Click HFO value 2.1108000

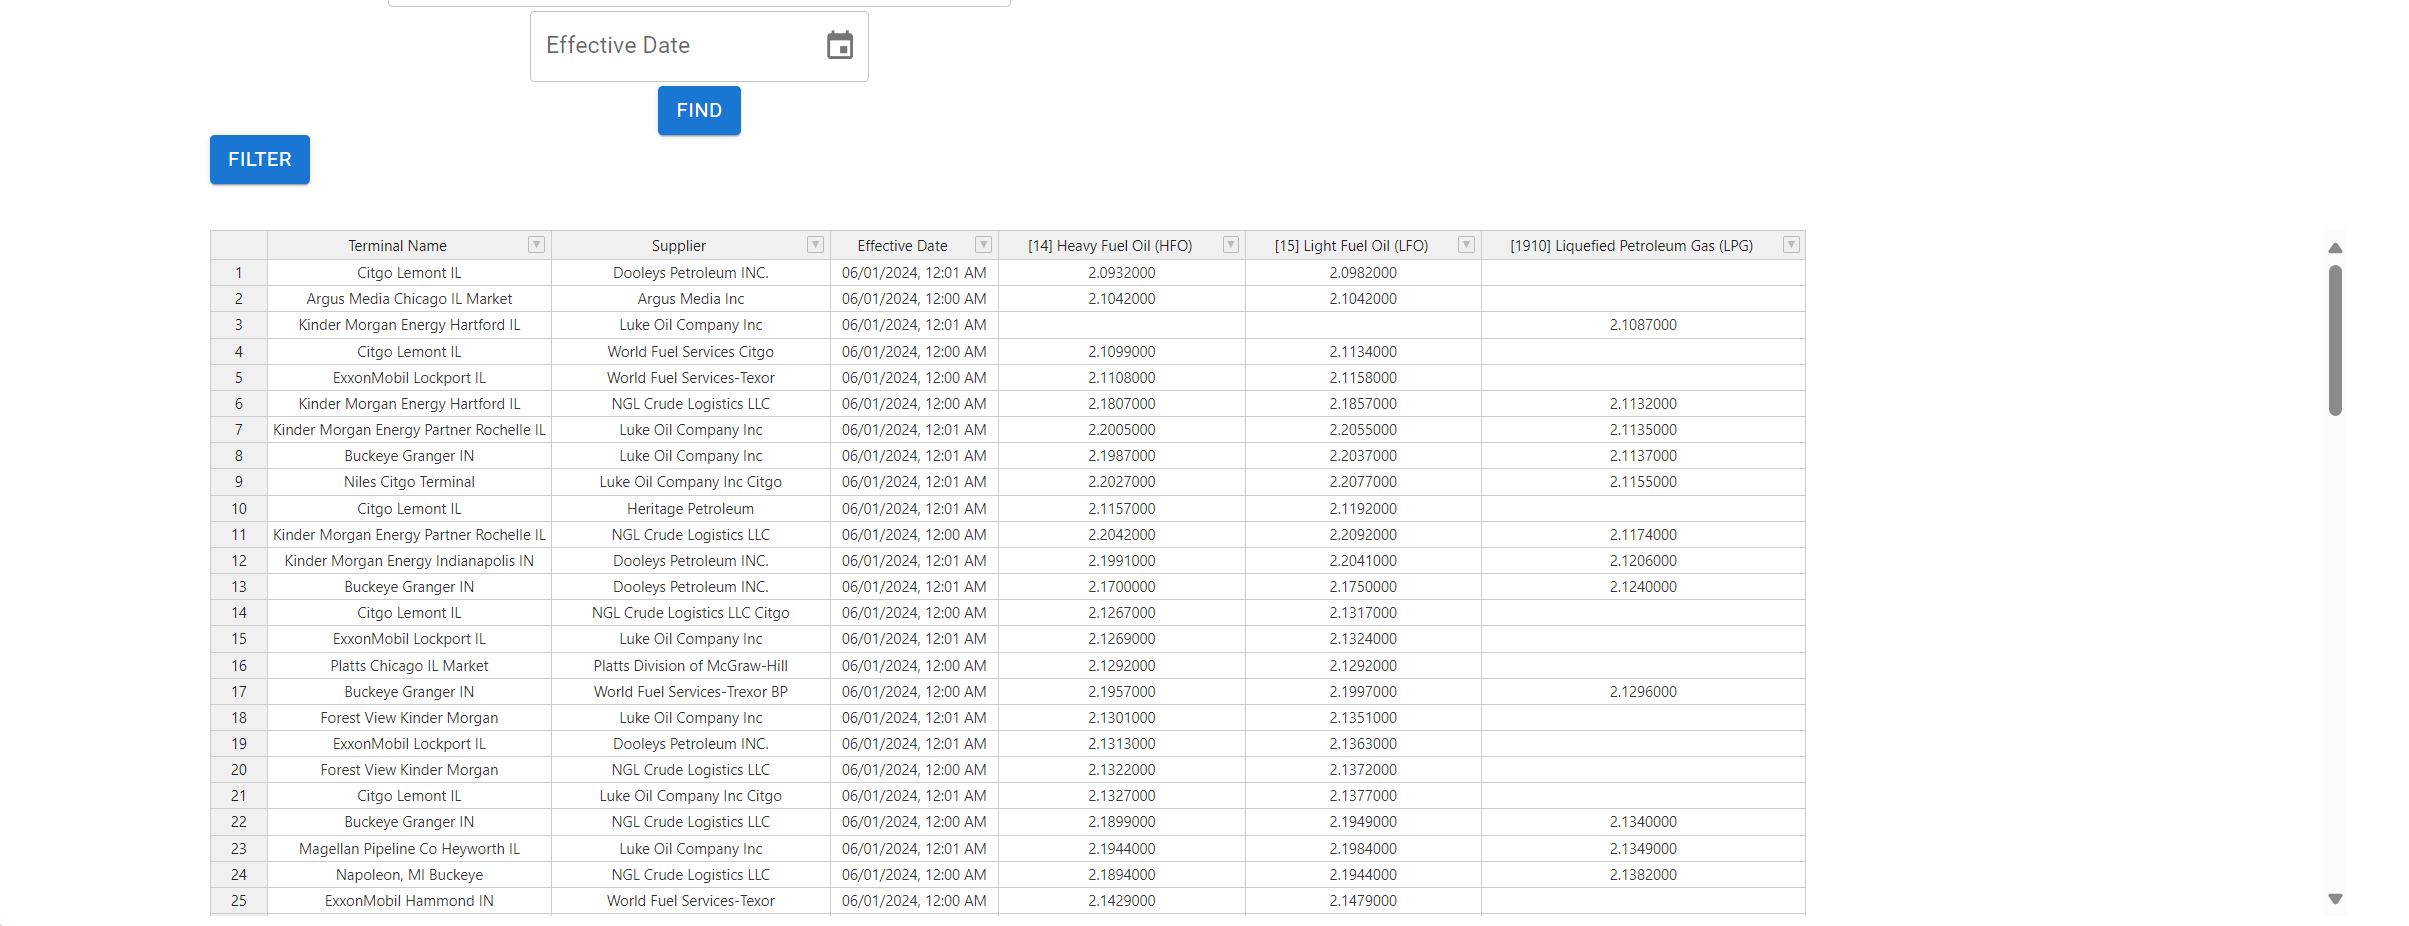click(1121, 378)
